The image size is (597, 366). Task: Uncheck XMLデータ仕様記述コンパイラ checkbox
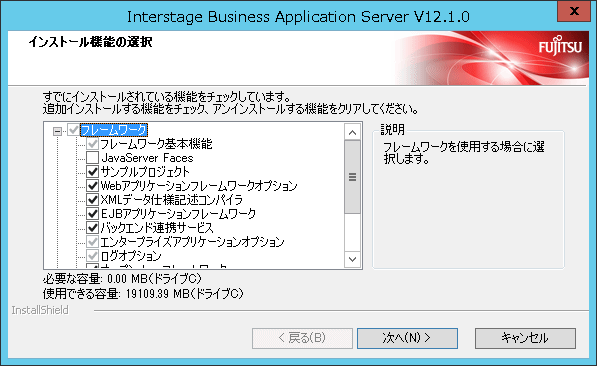(x=93, y=200)
